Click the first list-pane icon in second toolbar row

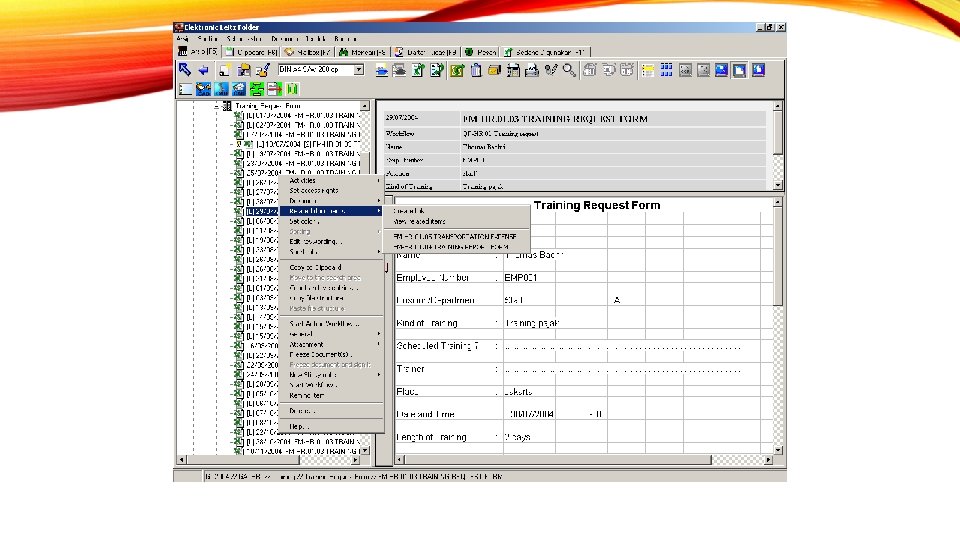(186, 89)
